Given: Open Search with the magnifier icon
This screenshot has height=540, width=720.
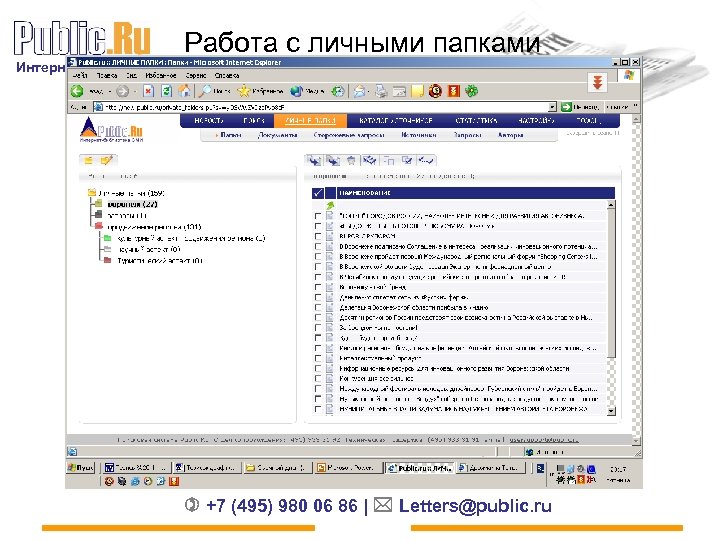Looking at the screenshot, I should pyautogui.click(x=204, y=91).
